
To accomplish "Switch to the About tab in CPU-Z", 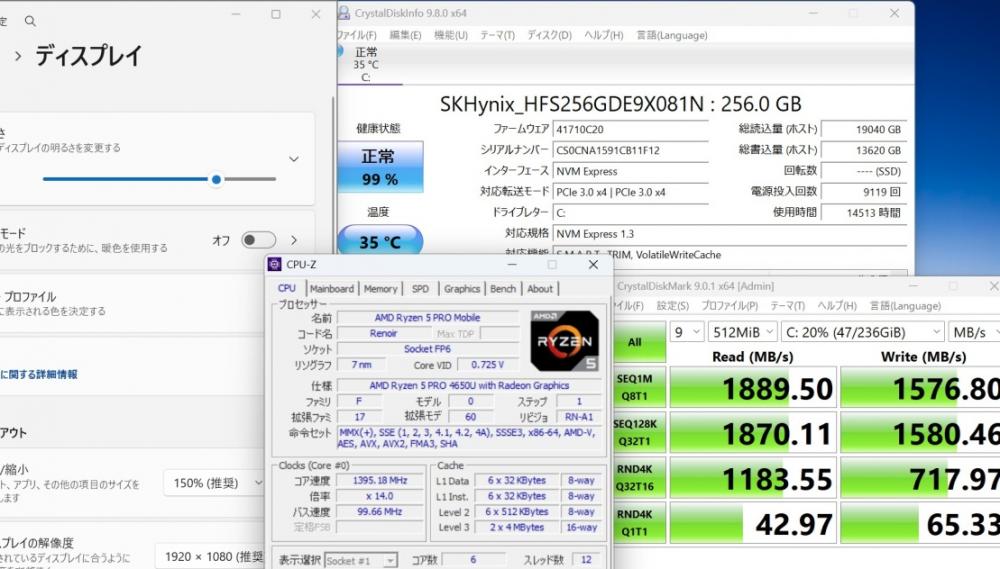I will [x=540, y=288].
